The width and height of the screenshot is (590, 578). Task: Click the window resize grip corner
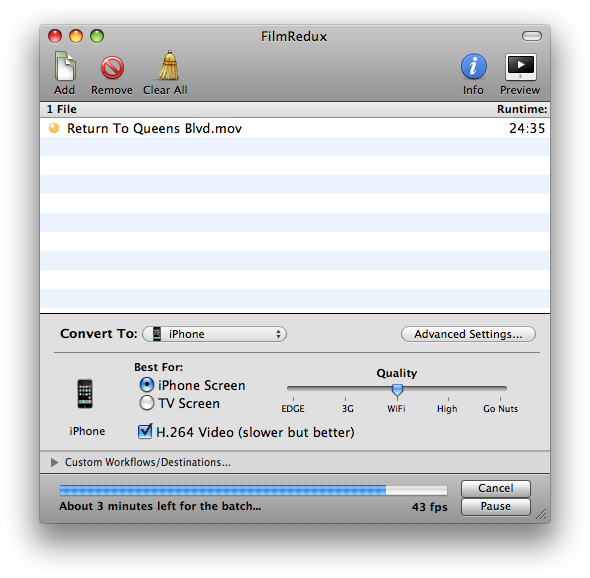click(541, 514)
